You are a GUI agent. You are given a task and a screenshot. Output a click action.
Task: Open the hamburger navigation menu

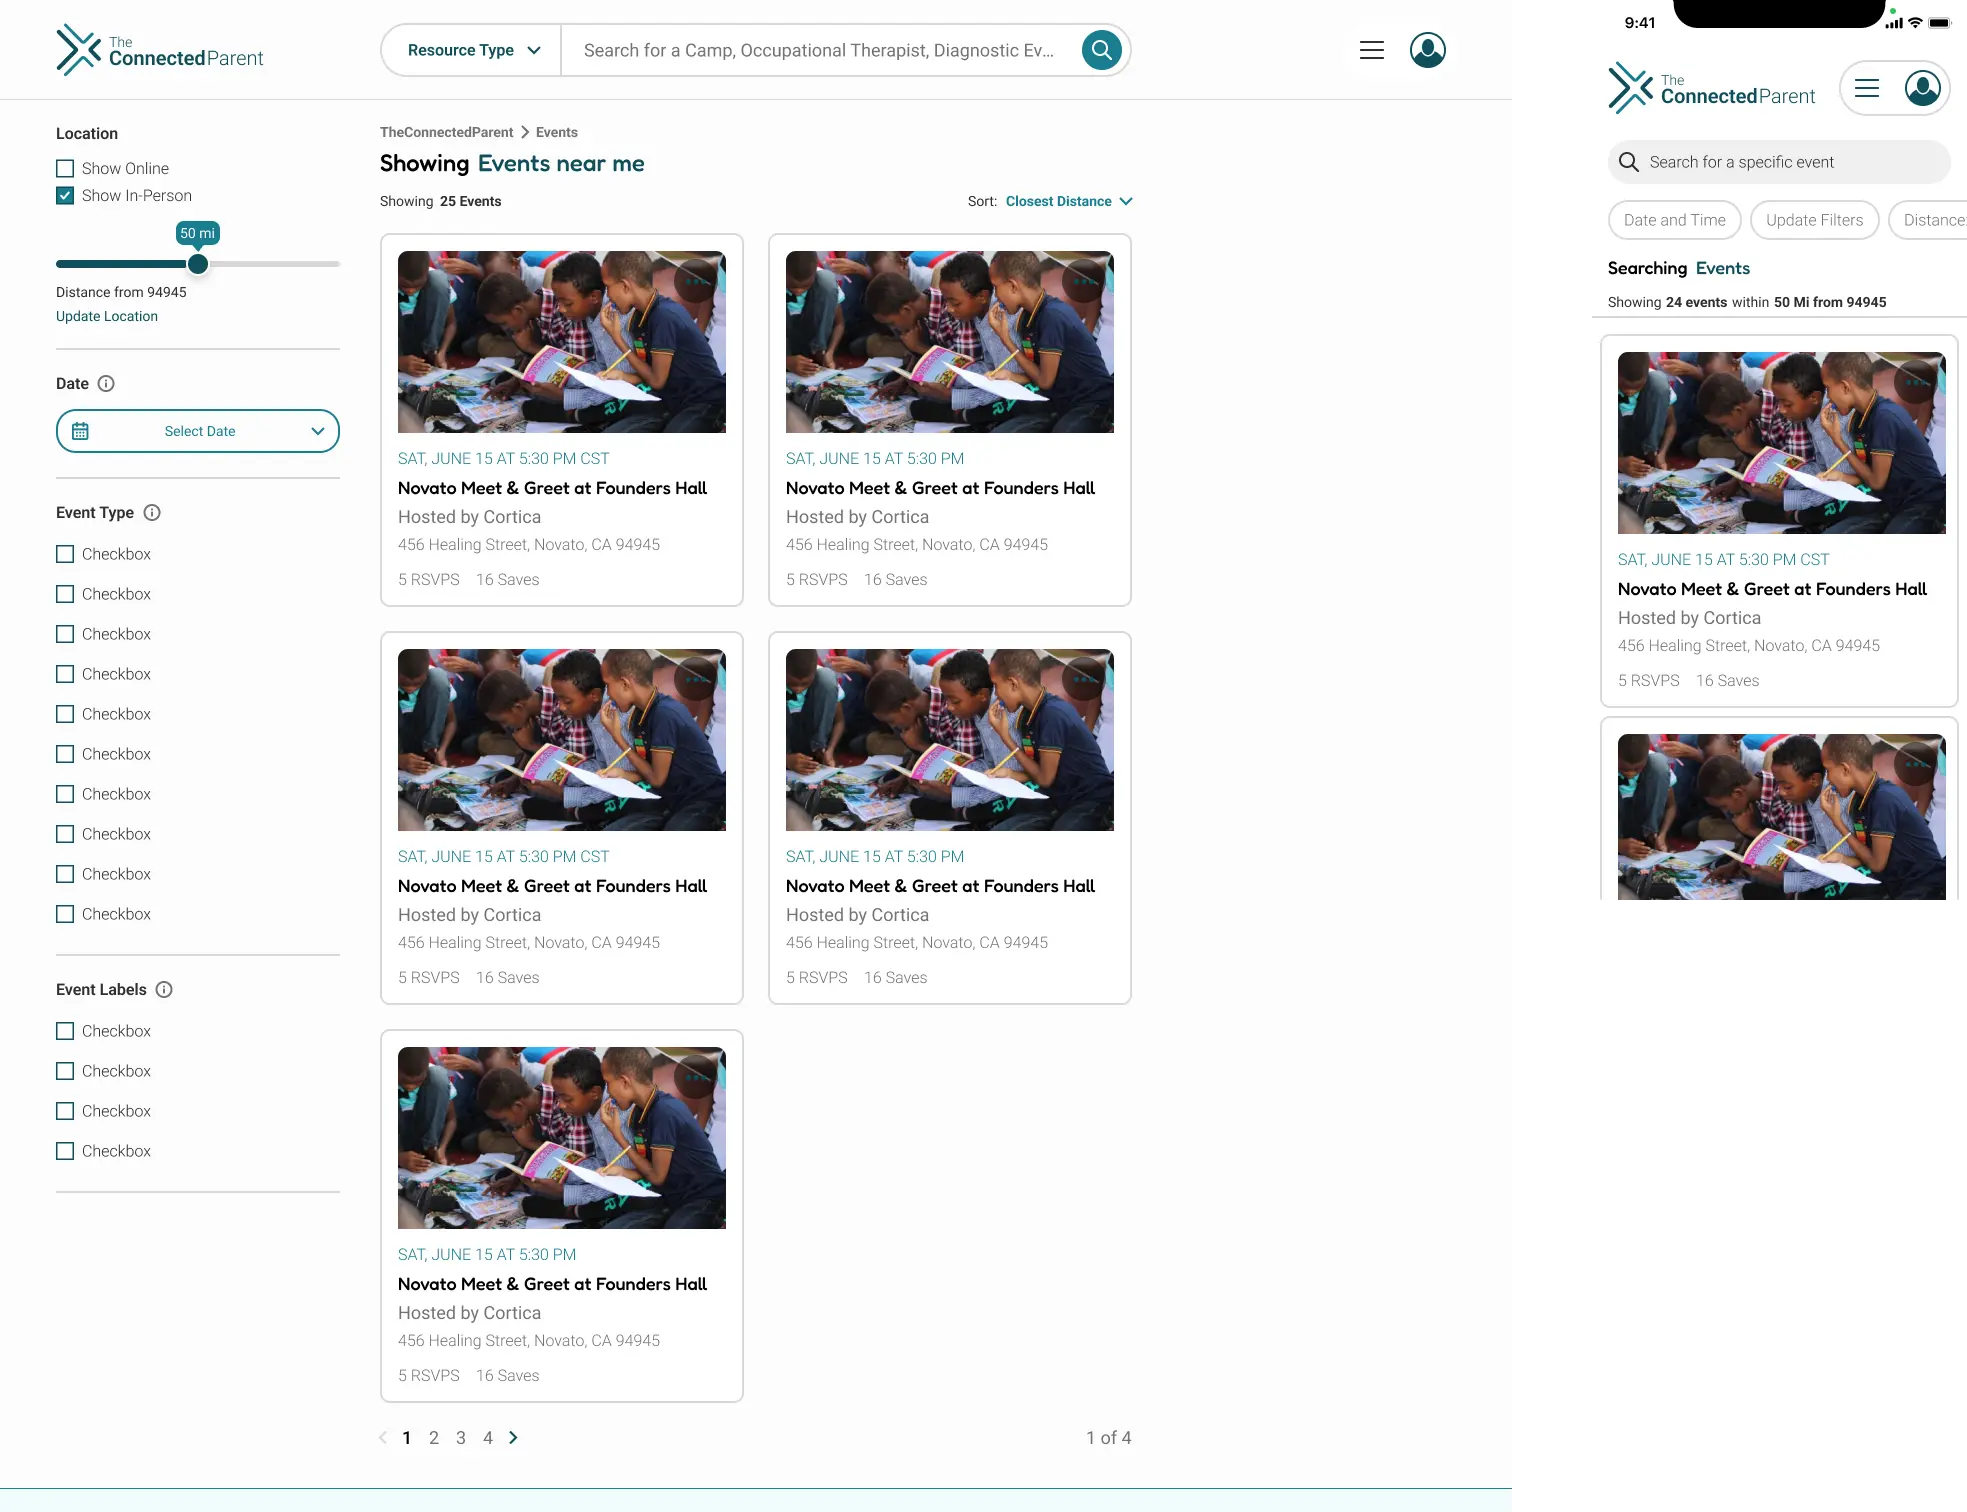(x=1371, y=49)
